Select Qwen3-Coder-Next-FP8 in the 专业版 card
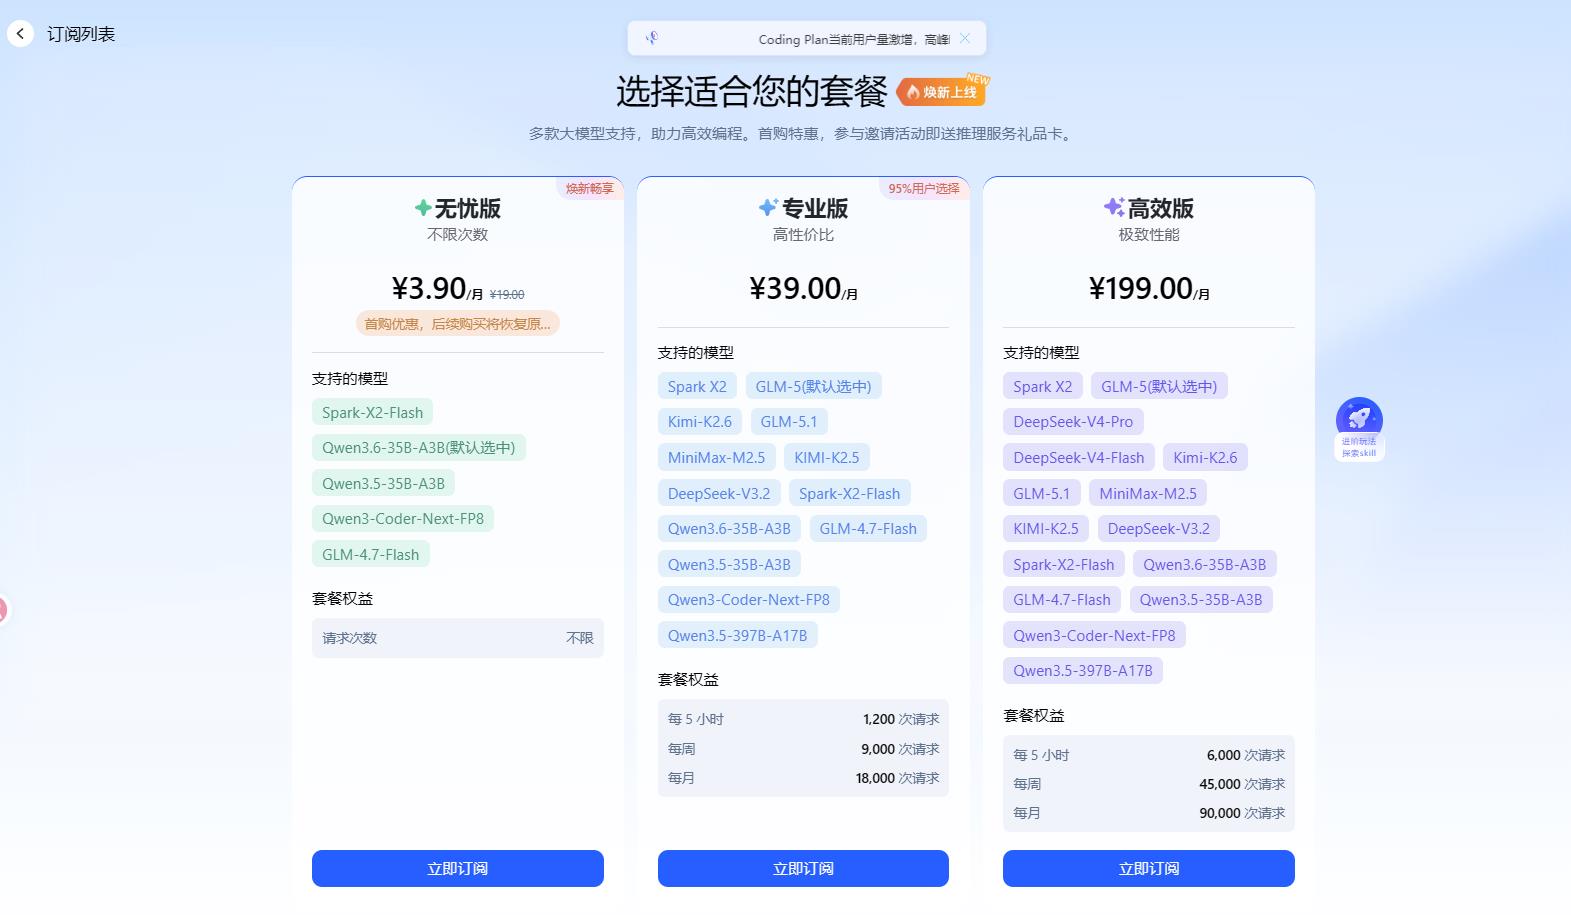The image size is (1571, 915). point(749,599)
